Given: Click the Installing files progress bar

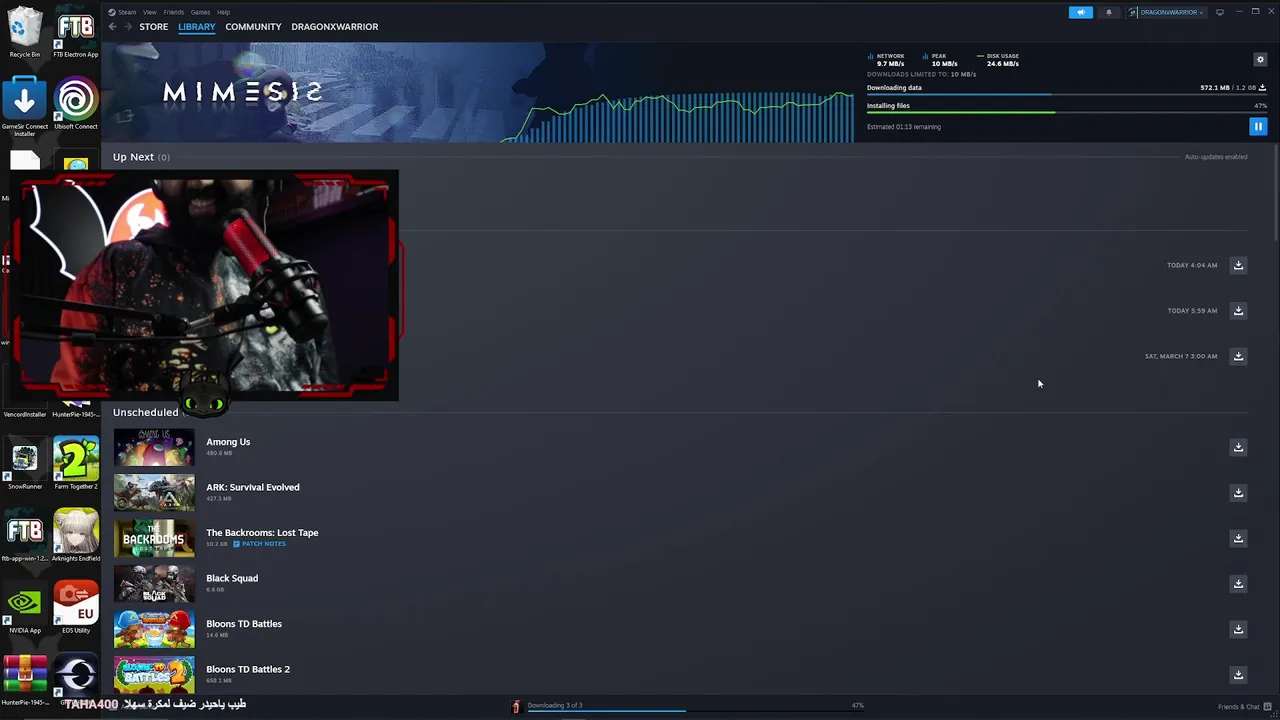Looking at the screenshot, I should click(x=1067, y=112).
